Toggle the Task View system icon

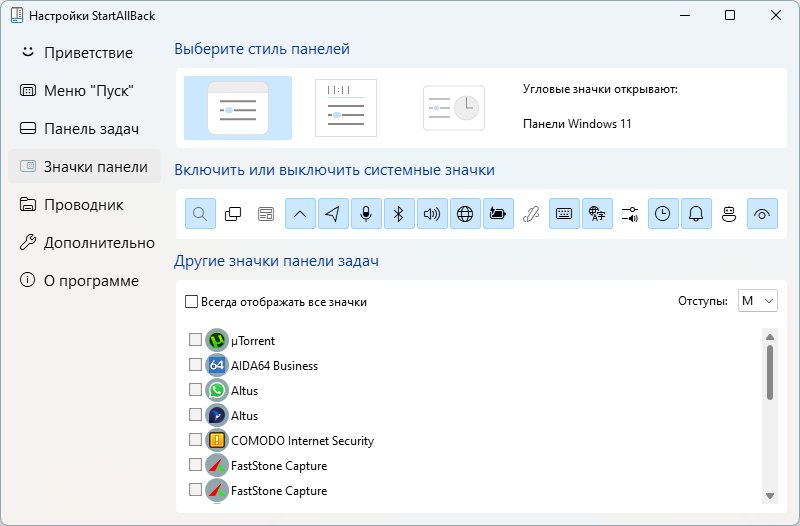pos(233,214)
